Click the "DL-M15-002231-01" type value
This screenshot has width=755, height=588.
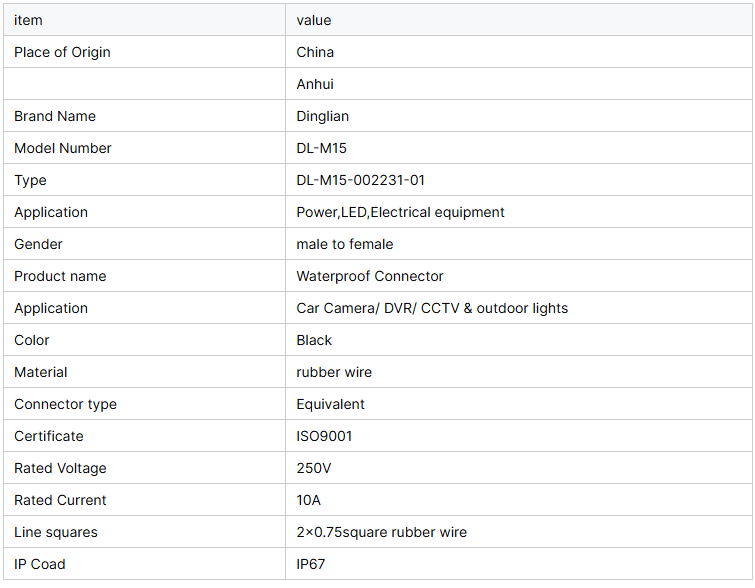pos(361,180)
